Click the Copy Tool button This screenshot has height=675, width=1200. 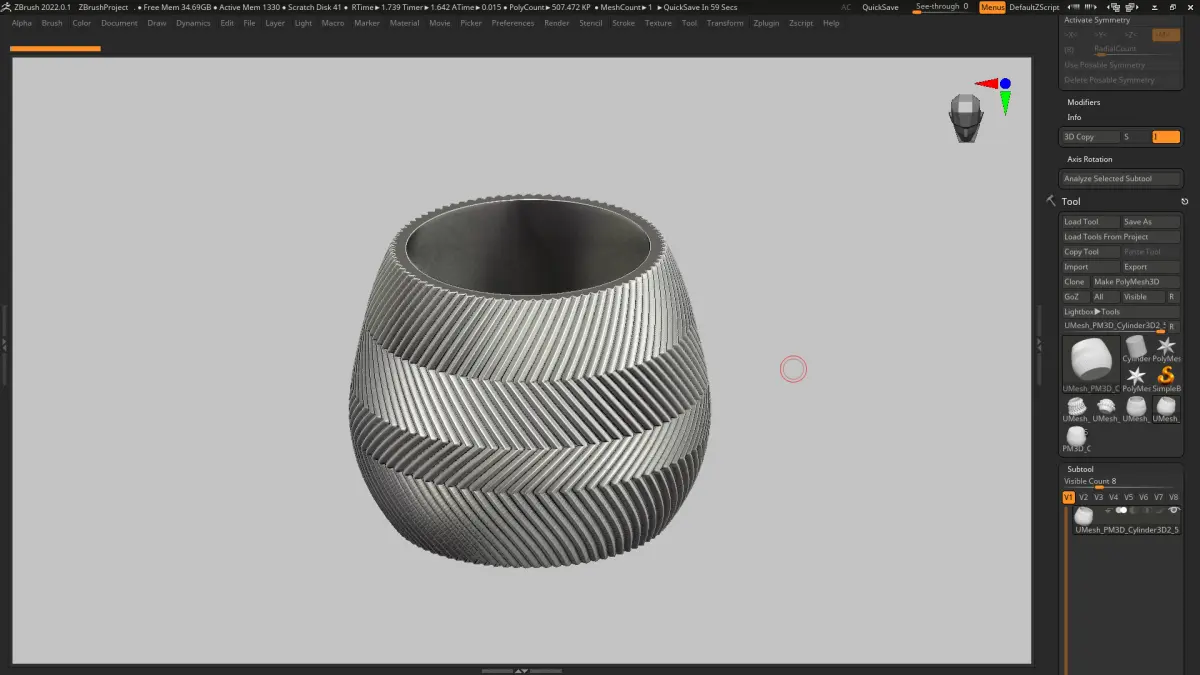pyautogui.click(x=1091, y=252)
